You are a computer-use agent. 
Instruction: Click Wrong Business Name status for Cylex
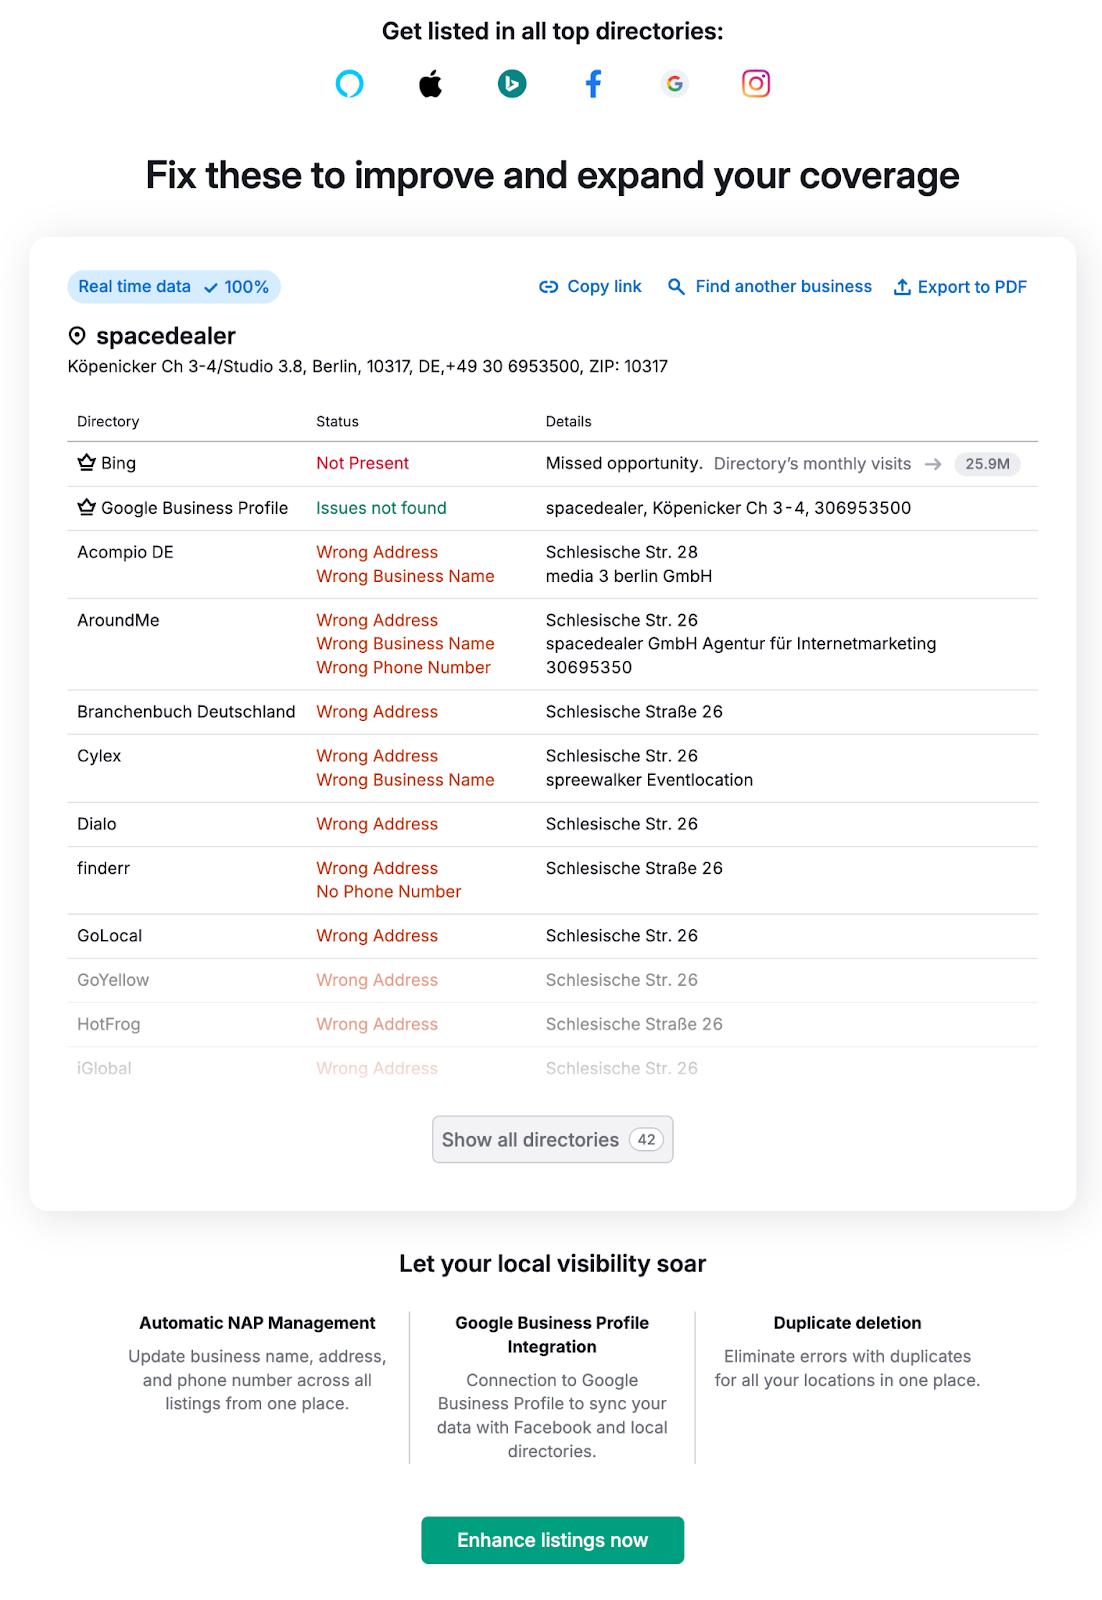(x=406, y=780)
